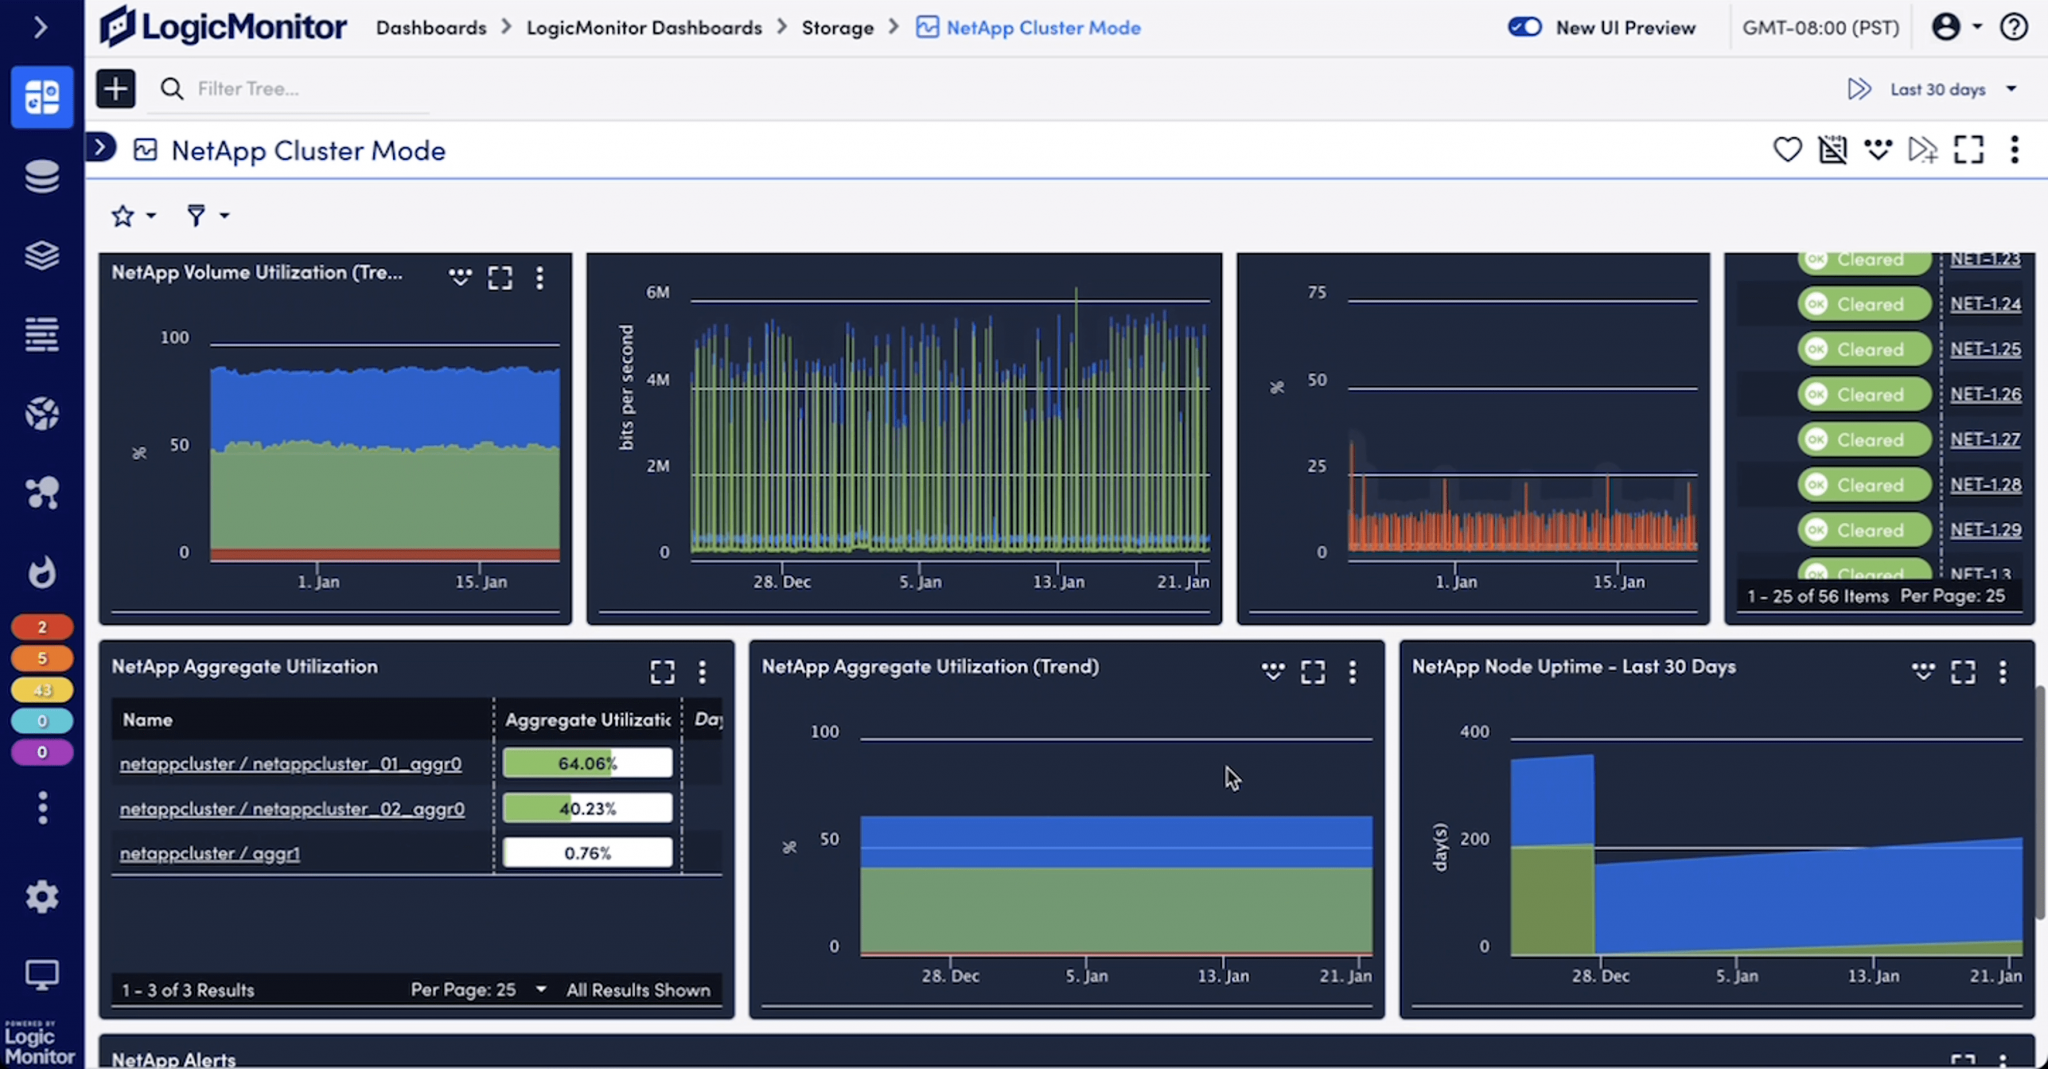Open Settings via the gear sidebar icon
This screenshot has width=2048, height=1069.
pos(42,896)
